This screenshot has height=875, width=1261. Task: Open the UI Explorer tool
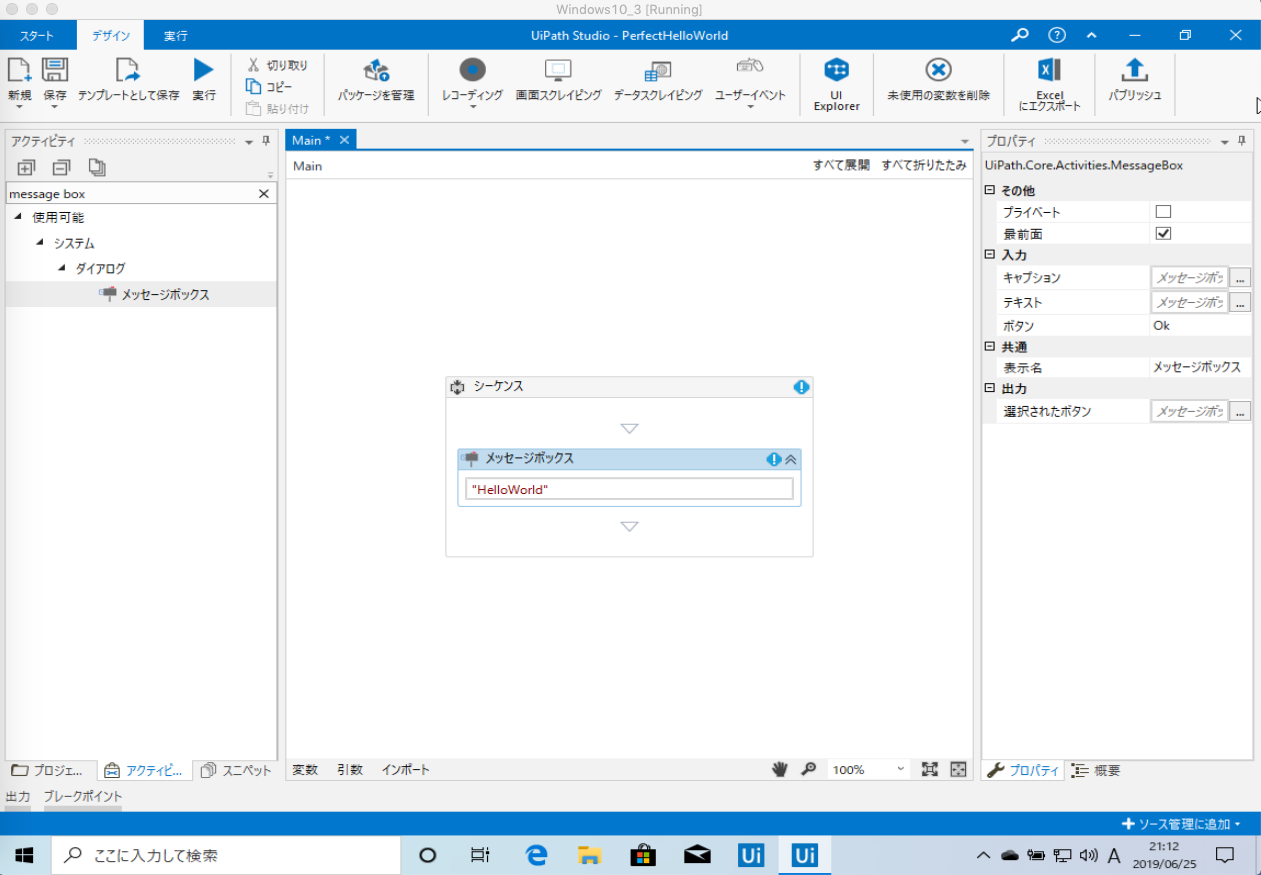836,70
